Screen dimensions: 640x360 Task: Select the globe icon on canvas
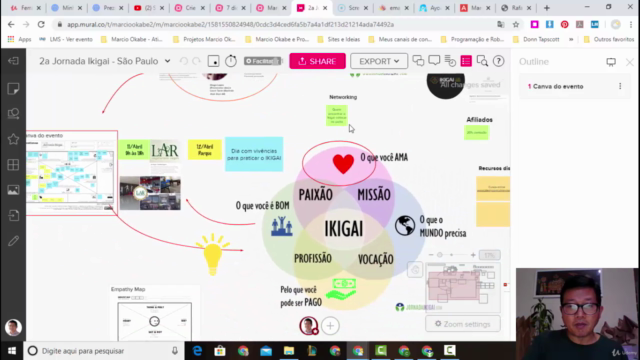(x=405, y=226)
